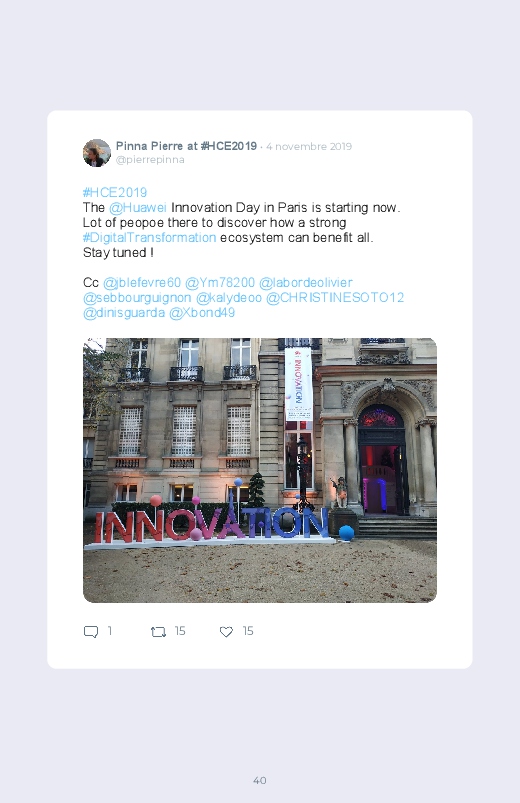Visit @Ym78200 mentioned profile
The image size is (520, 803).
[220, 283]
